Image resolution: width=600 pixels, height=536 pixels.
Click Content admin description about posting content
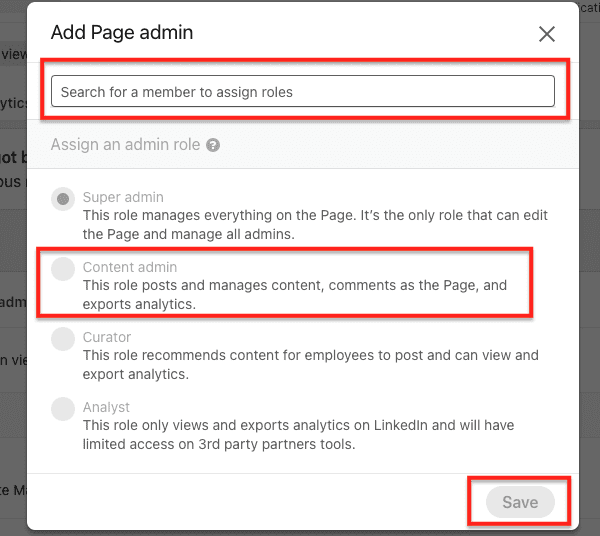(295, 295)
